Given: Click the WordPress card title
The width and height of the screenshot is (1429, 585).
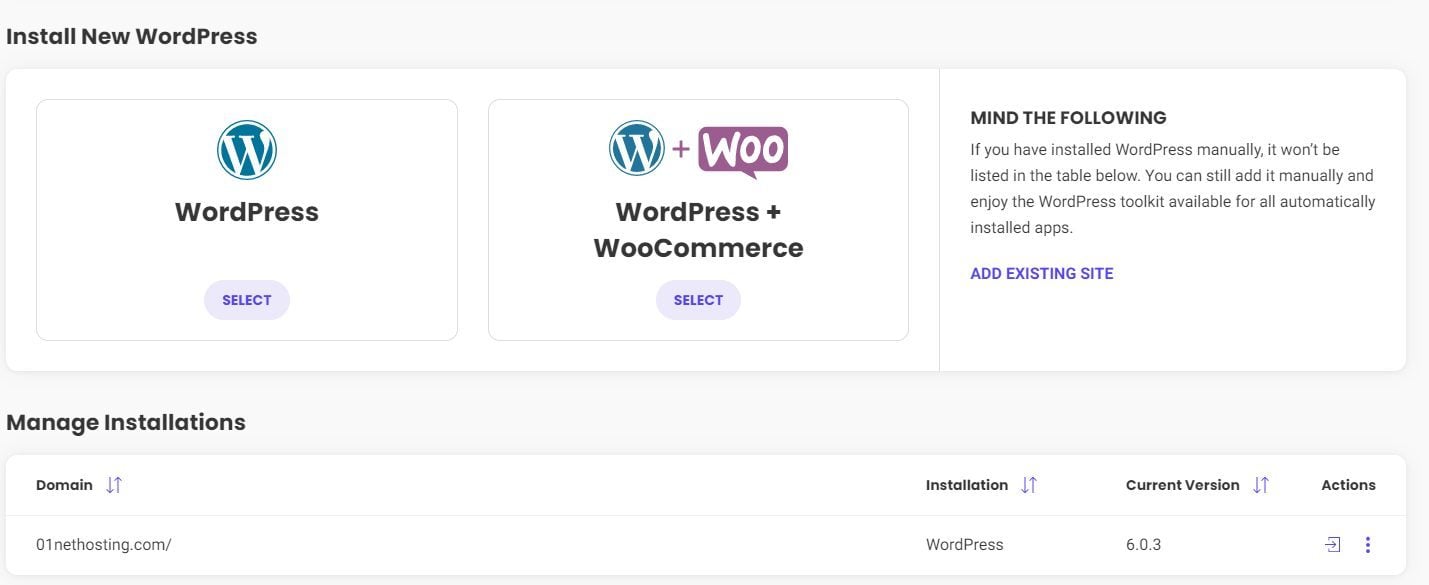Looking at the screenshot, I should click(x=247, y=212).
